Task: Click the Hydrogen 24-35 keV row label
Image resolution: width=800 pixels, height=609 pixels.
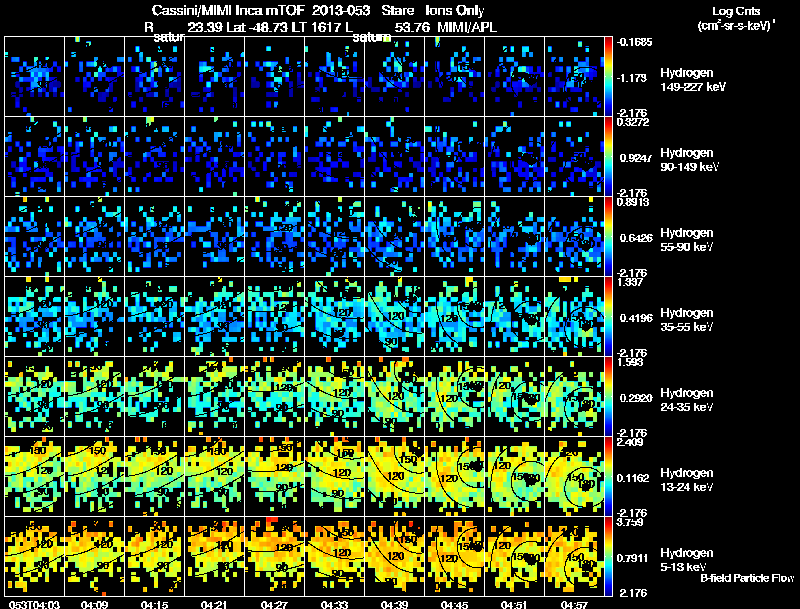Action: 687,400
